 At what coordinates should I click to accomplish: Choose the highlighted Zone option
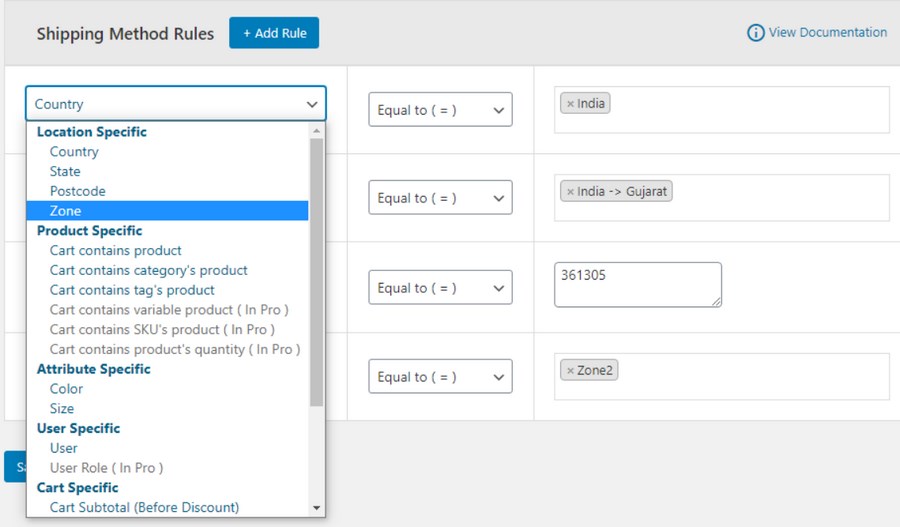[168, 211]
